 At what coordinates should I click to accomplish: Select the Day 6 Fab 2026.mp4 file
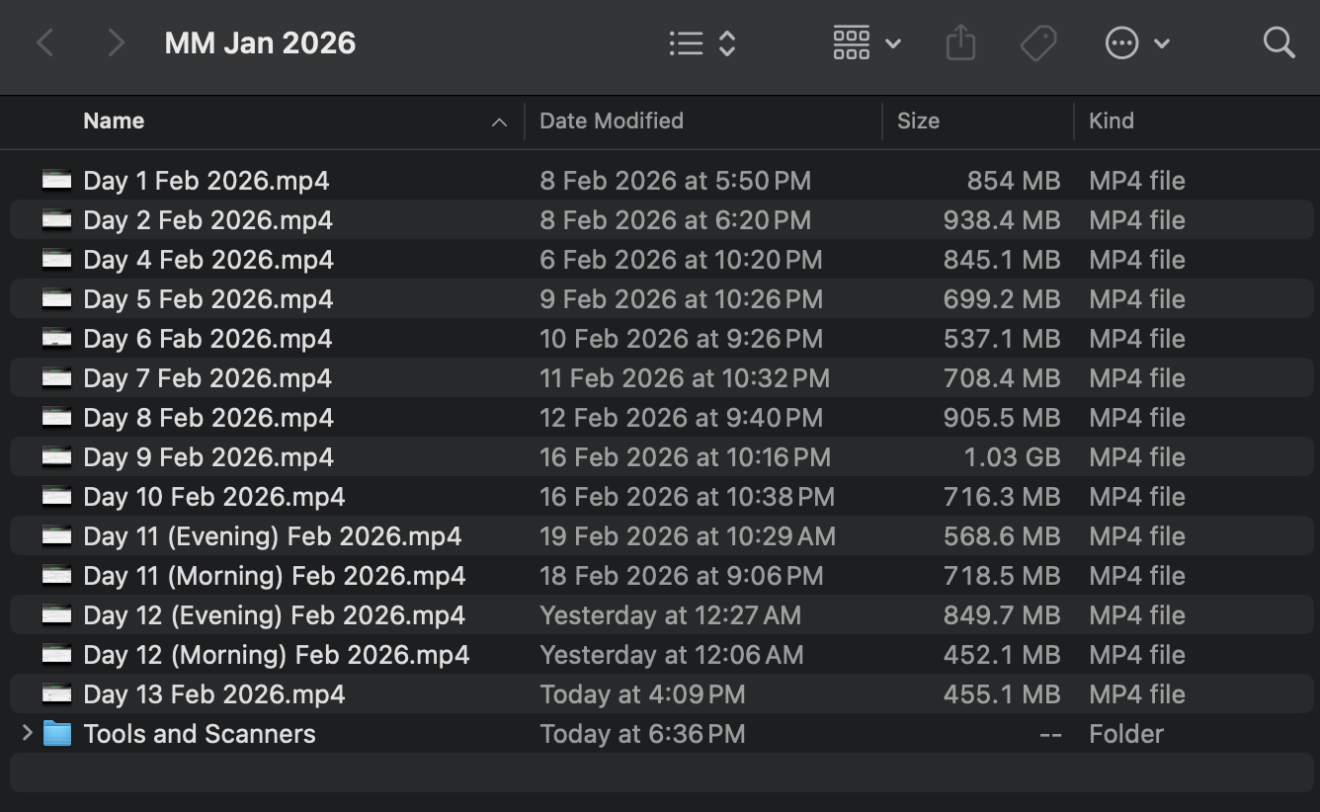[x=207, y=339]
